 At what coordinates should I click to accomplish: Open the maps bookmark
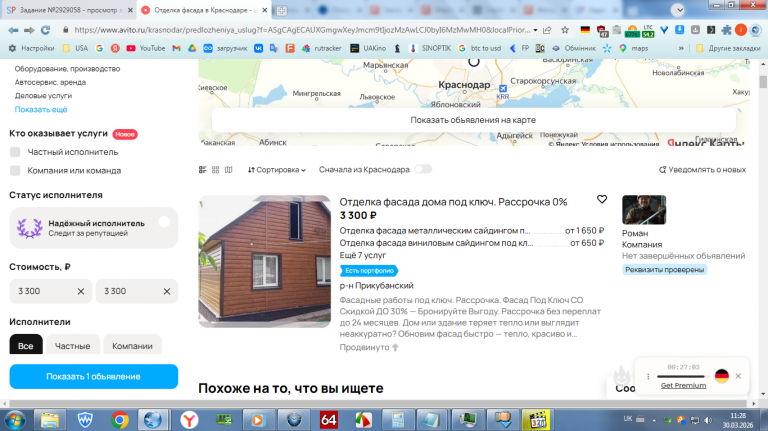(633, 48)
